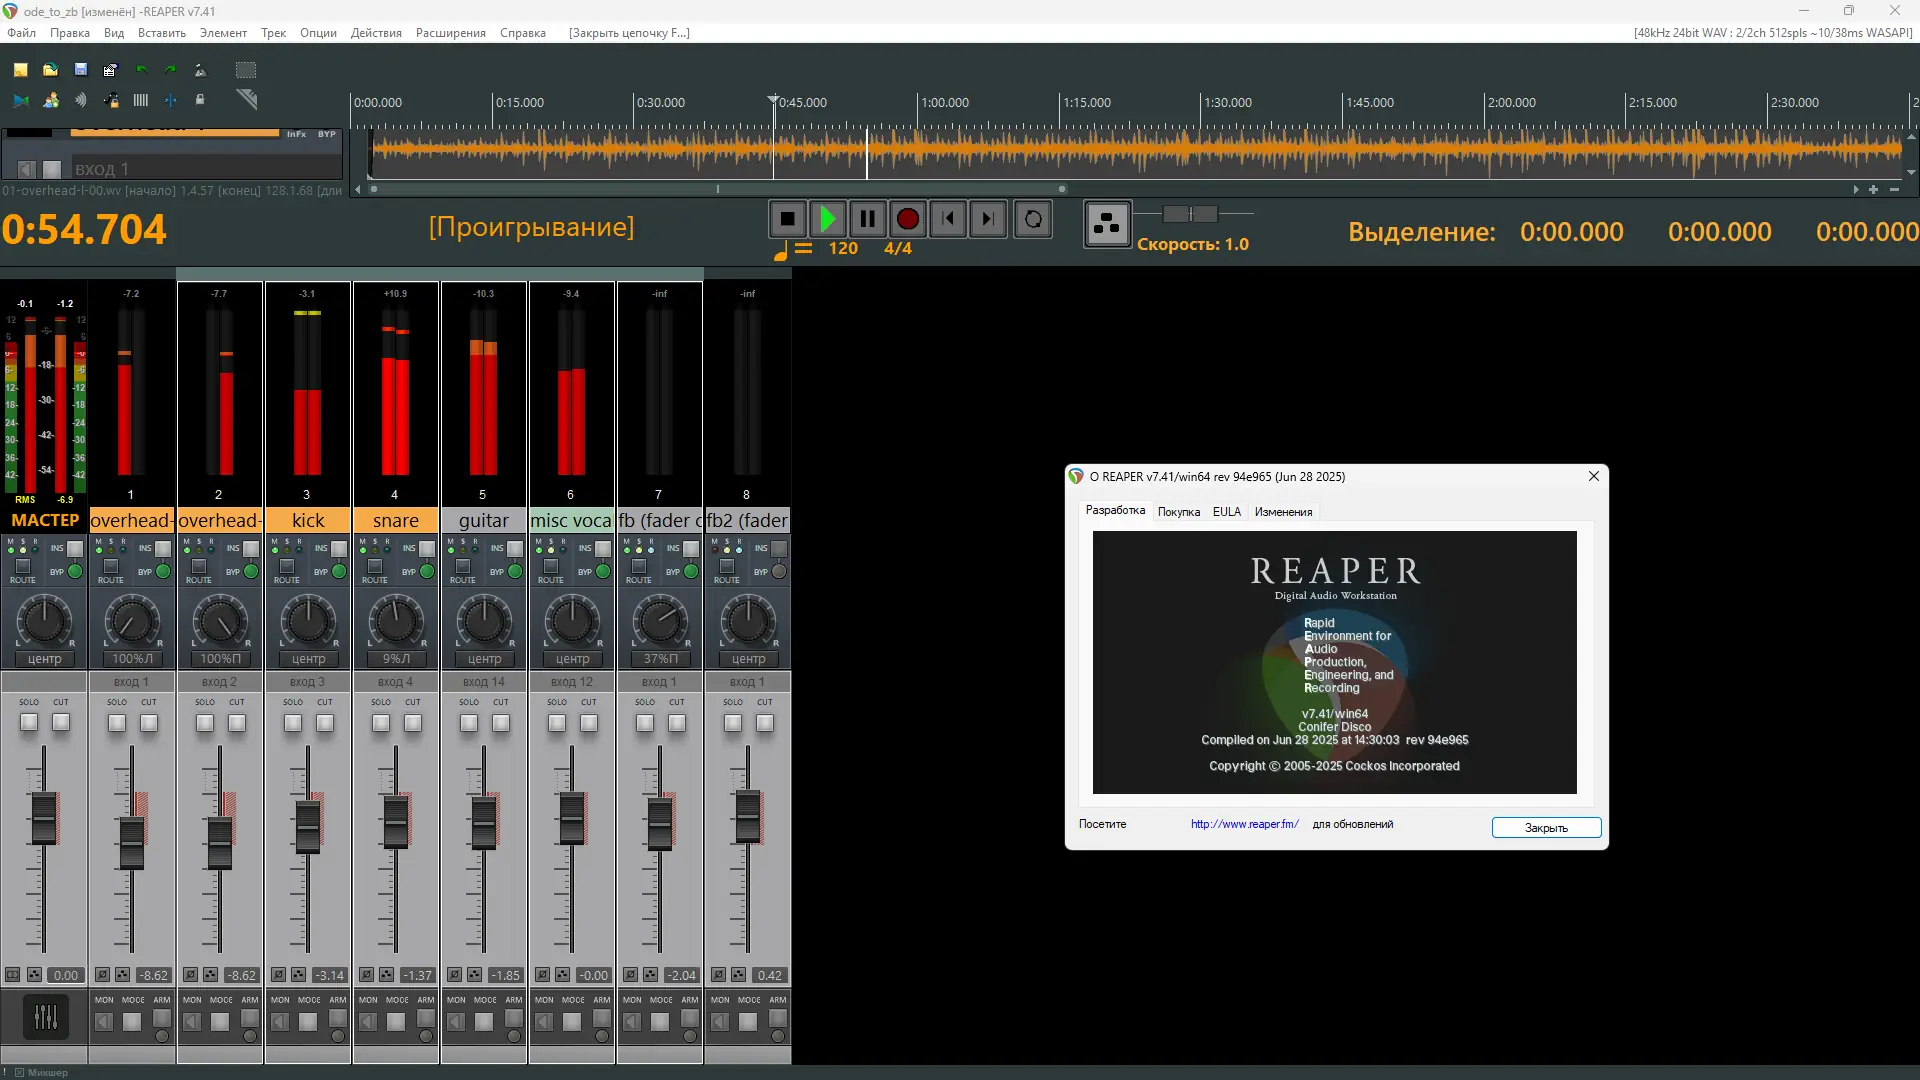Toggle the snap icon in the toolbar
1920x1080 pixels.
click(x=171, y=100)
